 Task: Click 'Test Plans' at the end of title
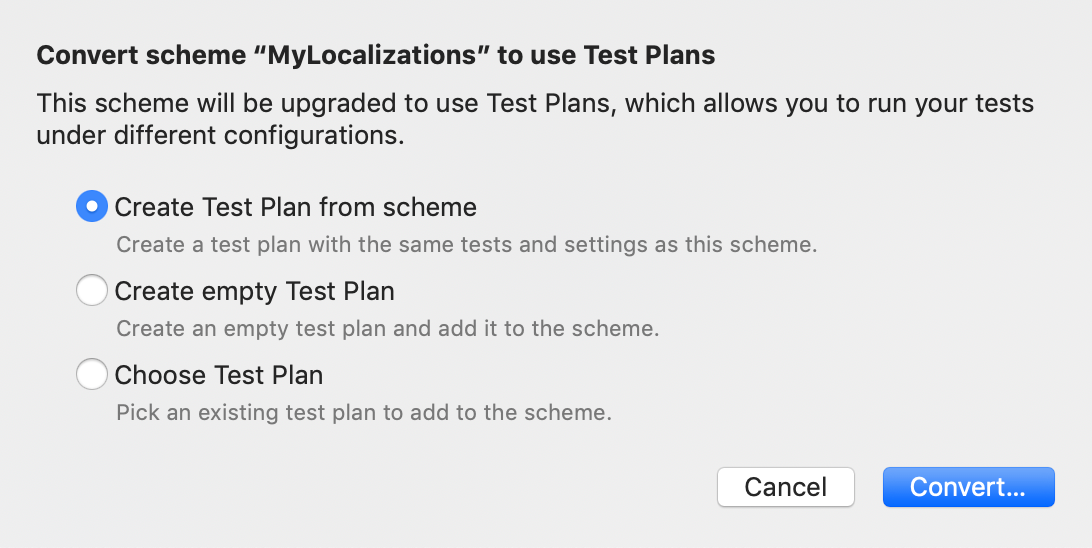(x=649, y=55)
